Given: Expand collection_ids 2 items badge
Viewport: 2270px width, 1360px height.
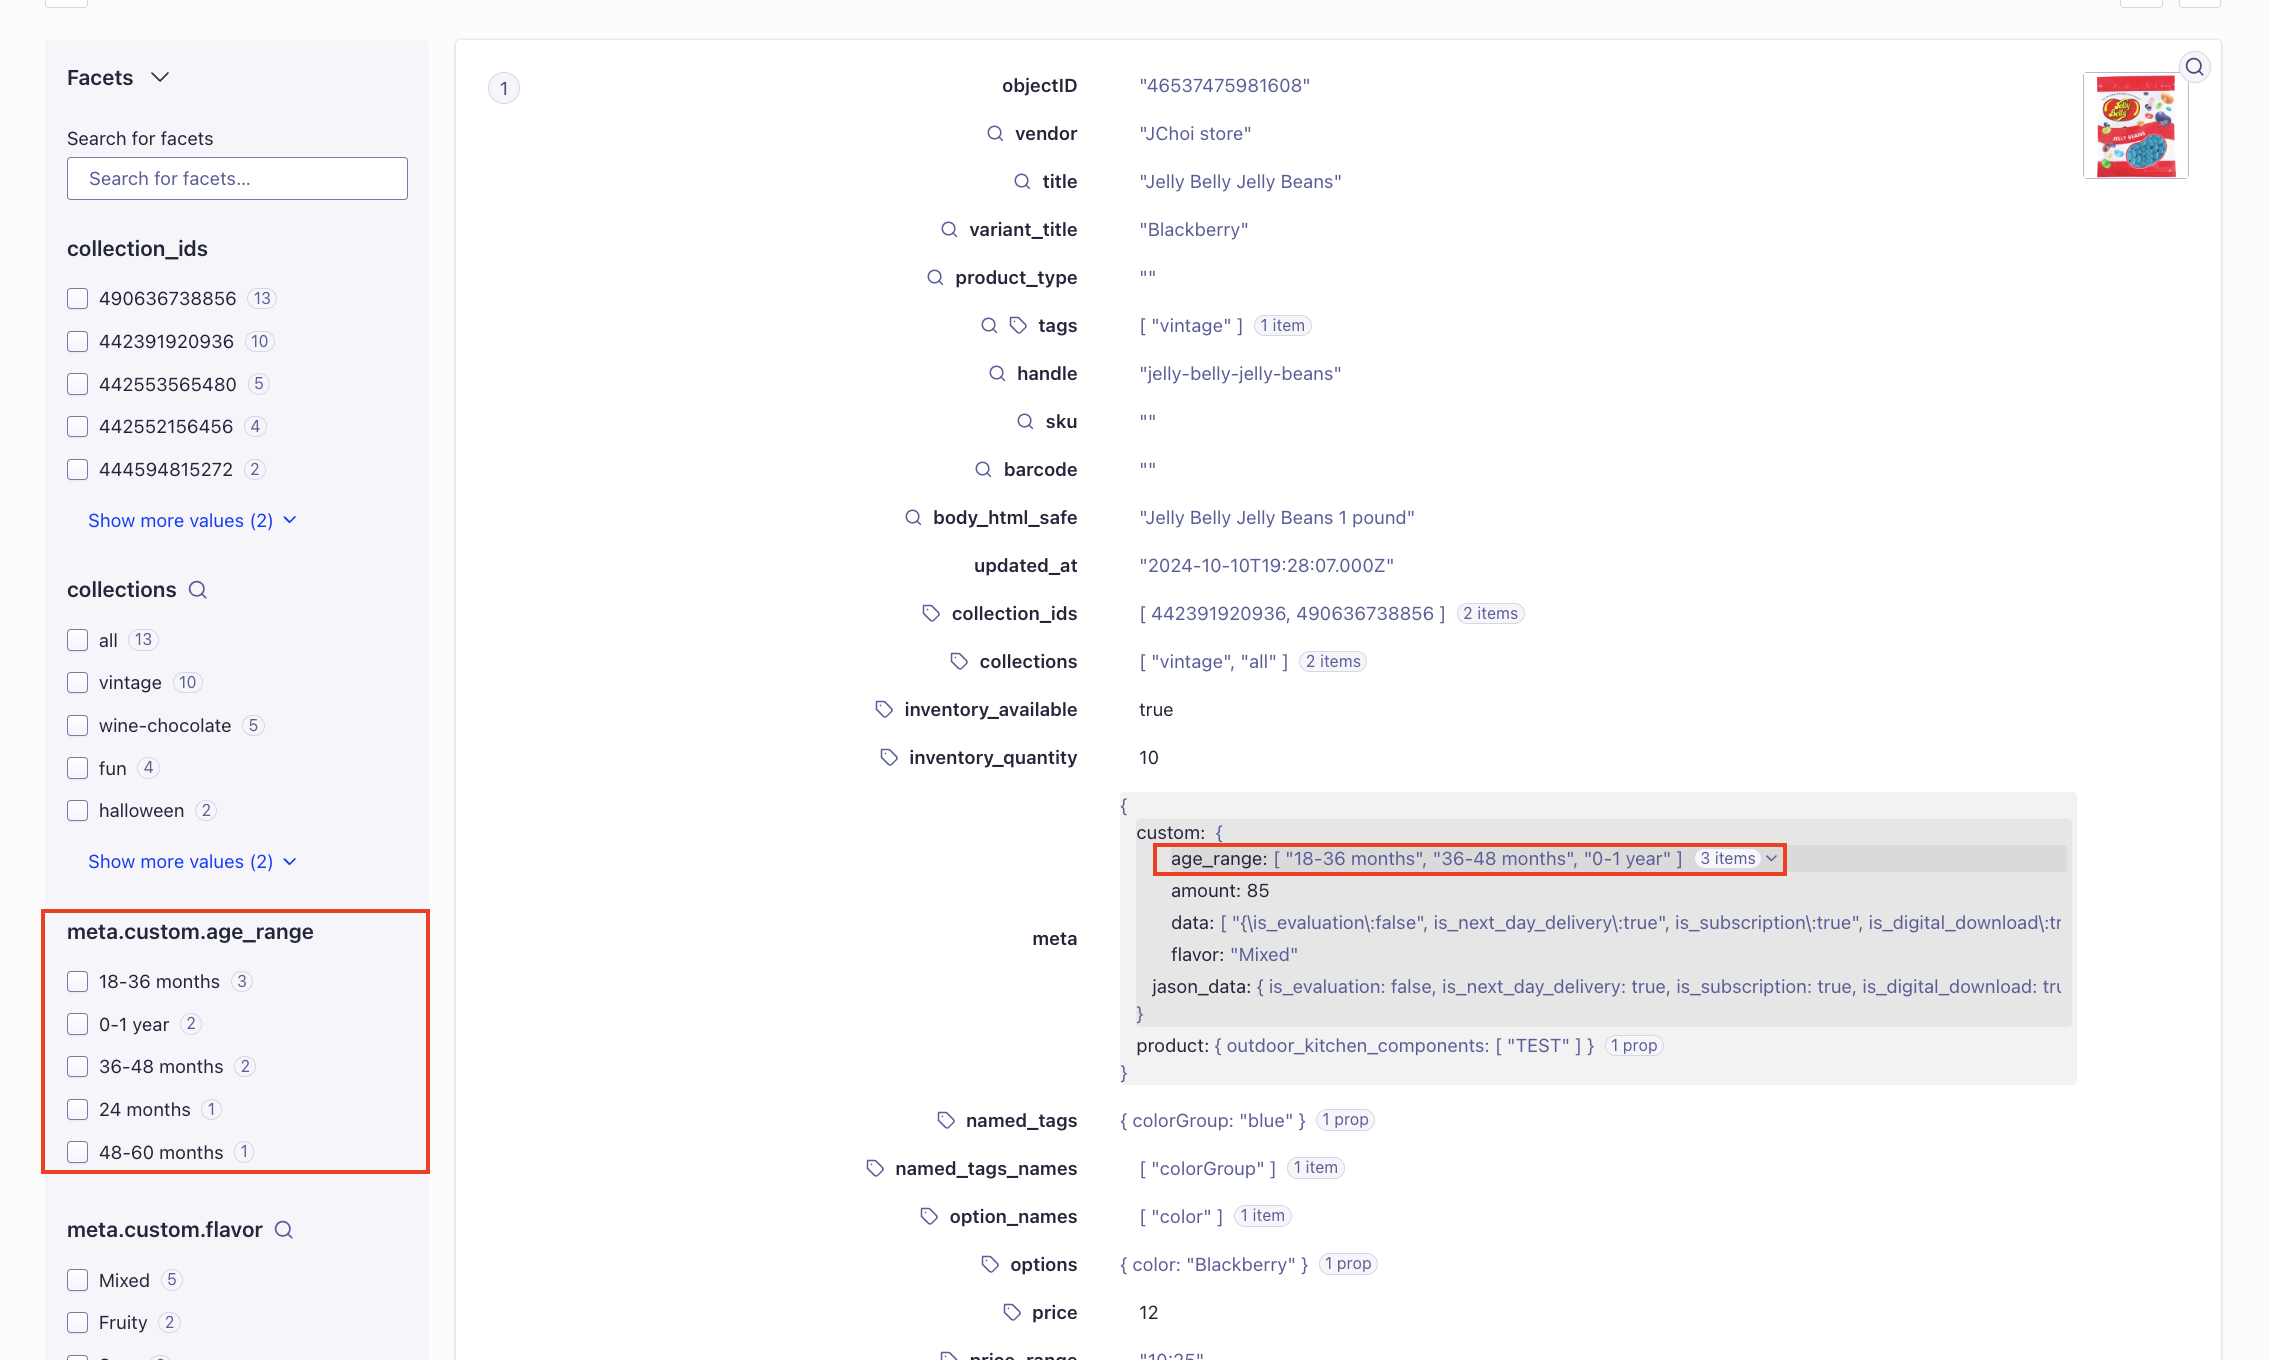Looking at the screenshot, I should coord(1490,613).
